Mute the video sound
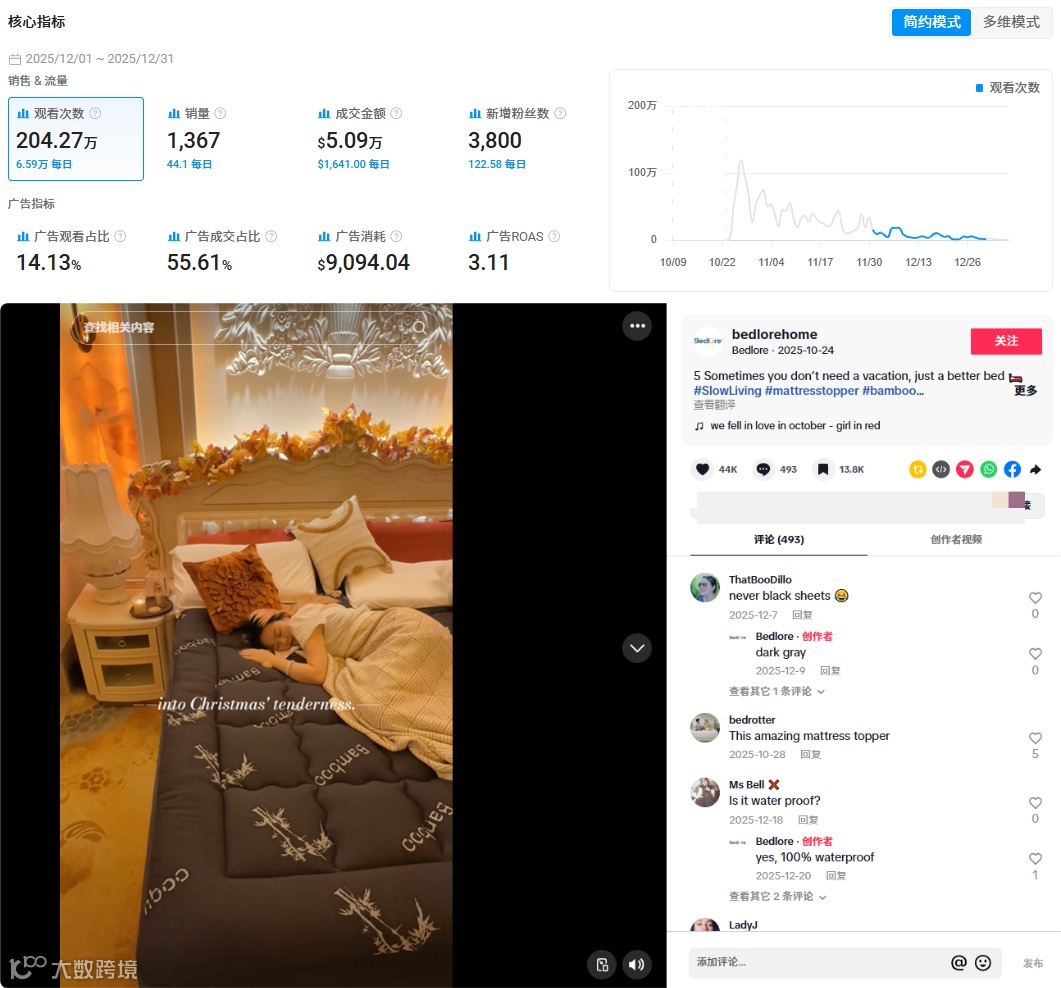Image resolution: width=1061 pixels, height=988 pixels. [636, 964]
